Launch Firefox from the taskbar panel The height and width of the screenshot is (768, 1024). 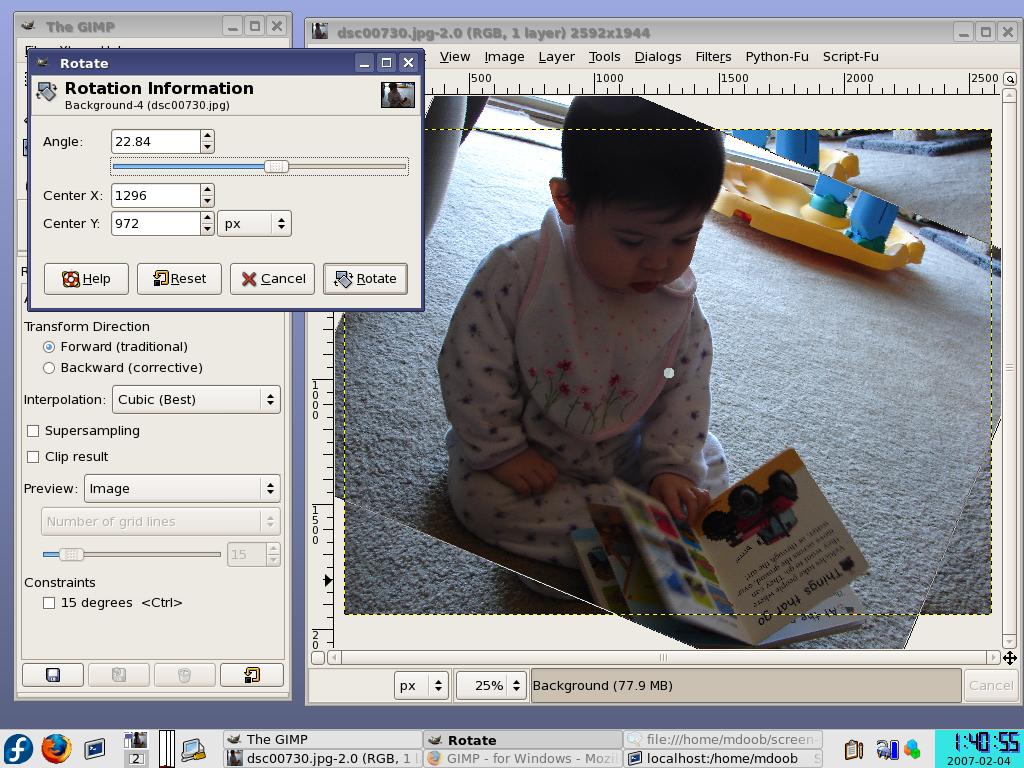click(x=56, y=748)
